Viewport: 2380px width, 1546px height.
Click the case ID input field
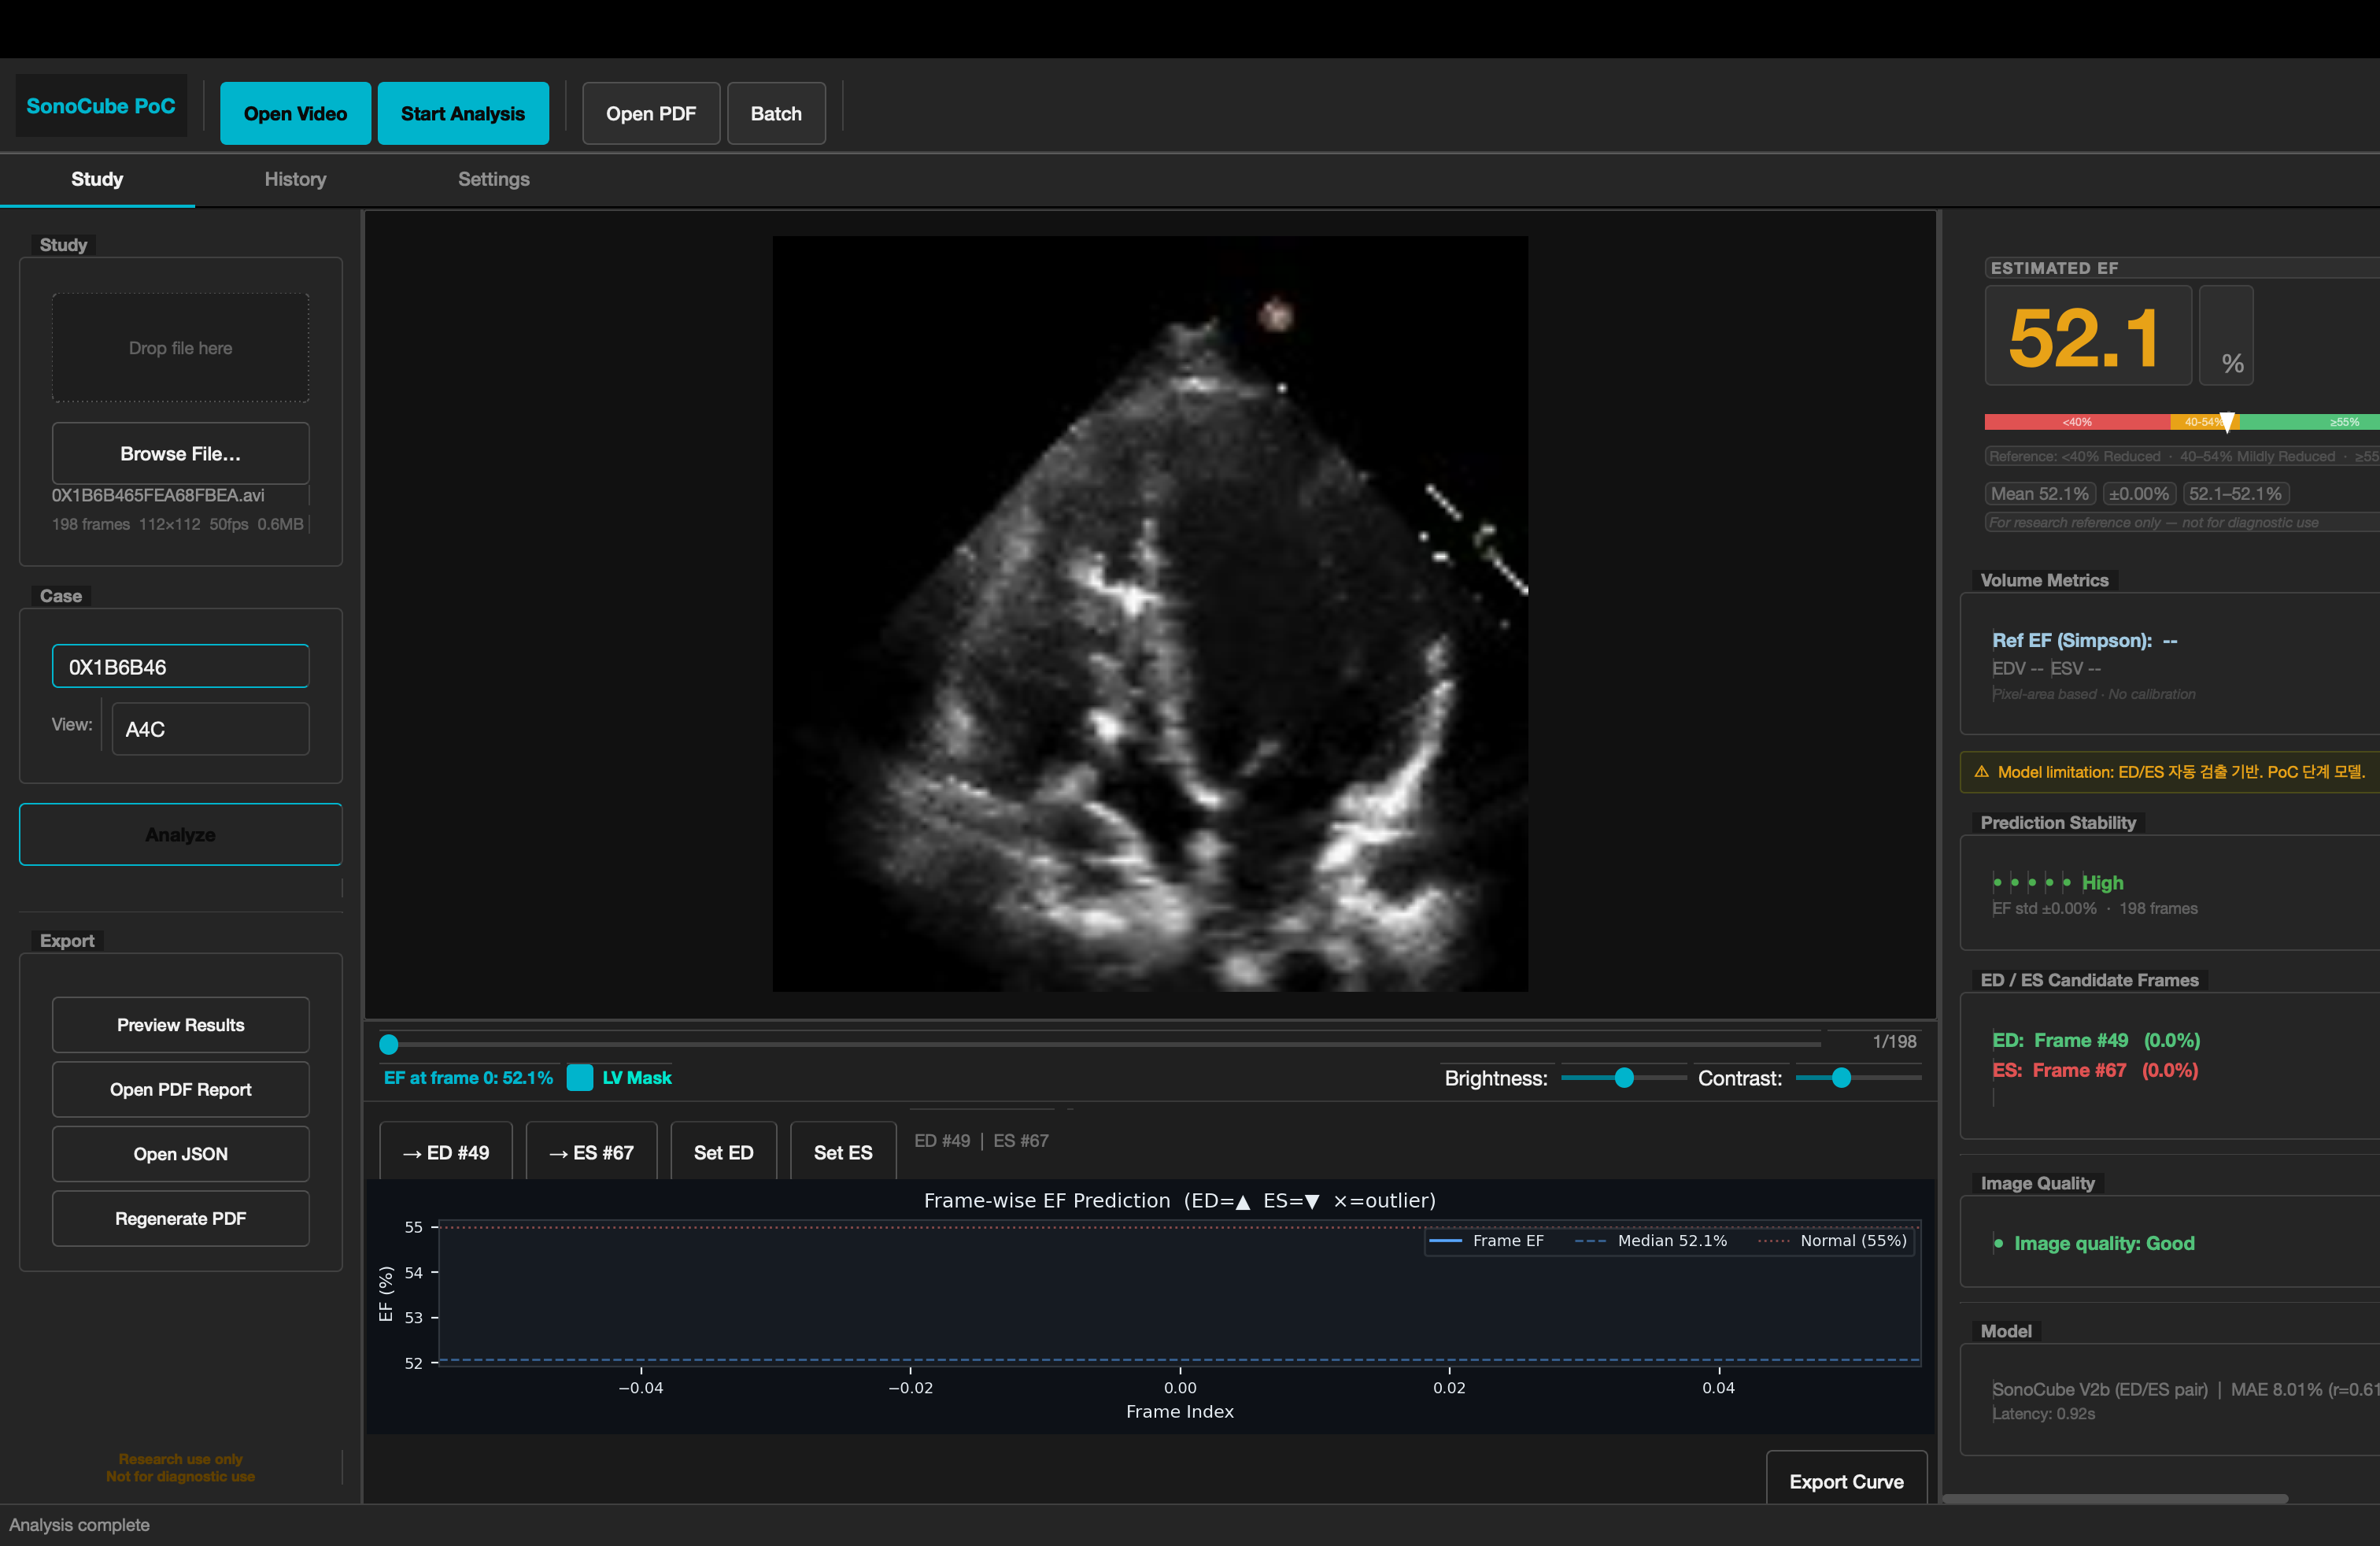click(x=180, y=666)
